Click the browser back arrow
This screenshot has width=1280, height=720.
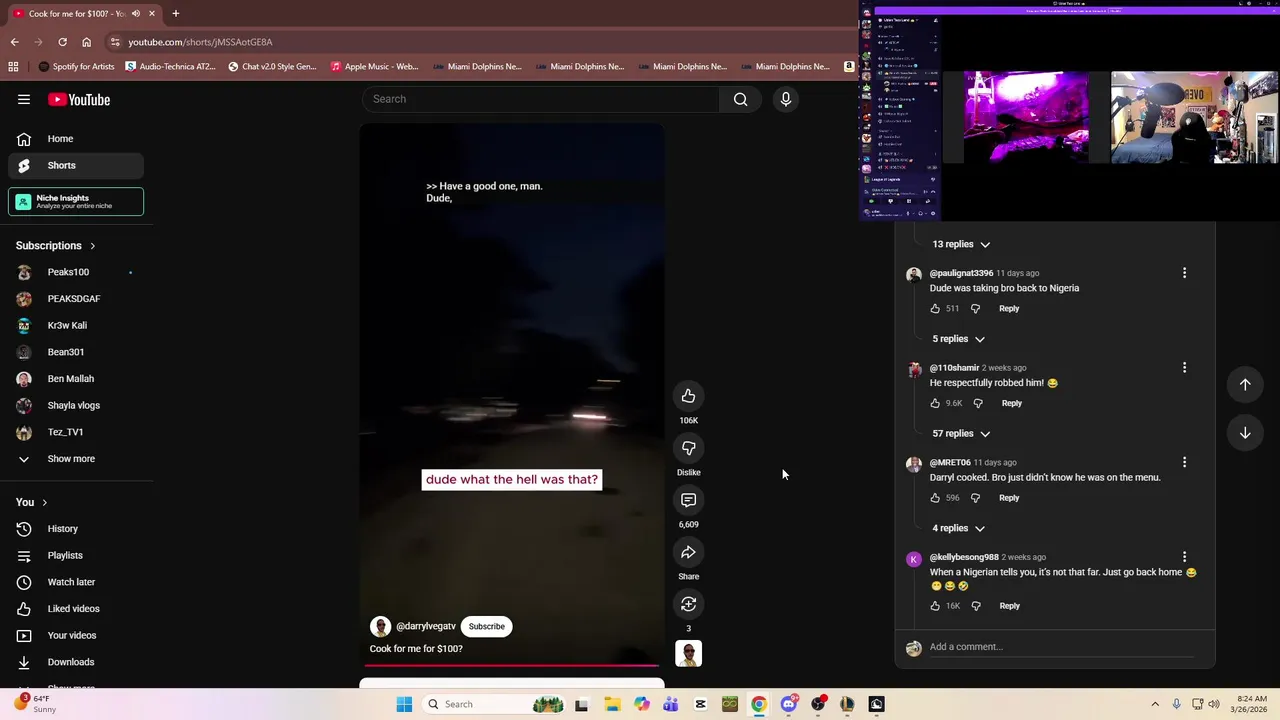click(x=14, y=42)
